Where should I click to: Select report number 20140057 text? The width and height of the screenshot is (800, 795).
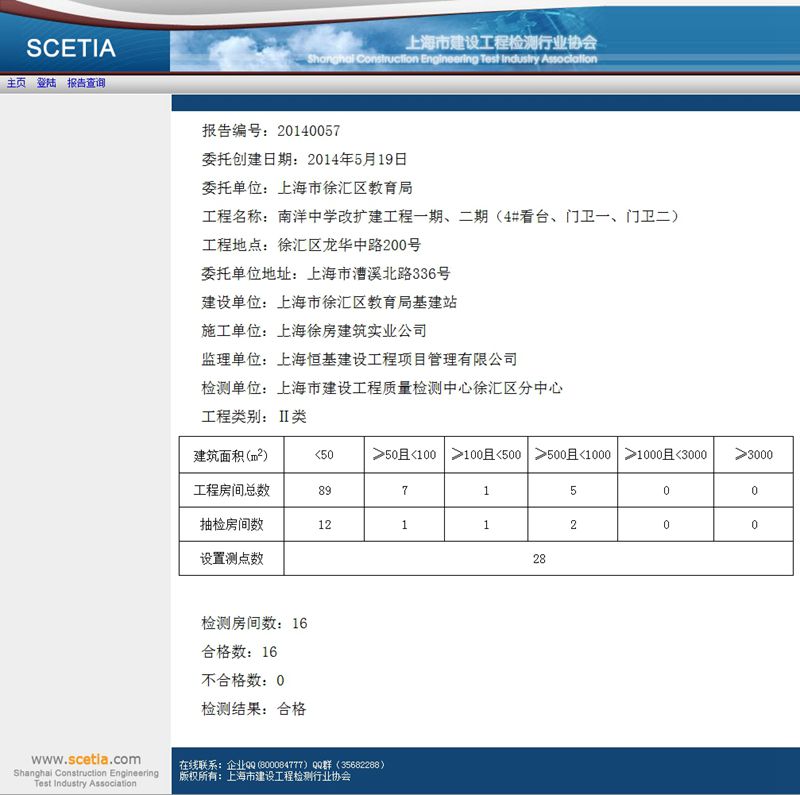pos(309,131)
